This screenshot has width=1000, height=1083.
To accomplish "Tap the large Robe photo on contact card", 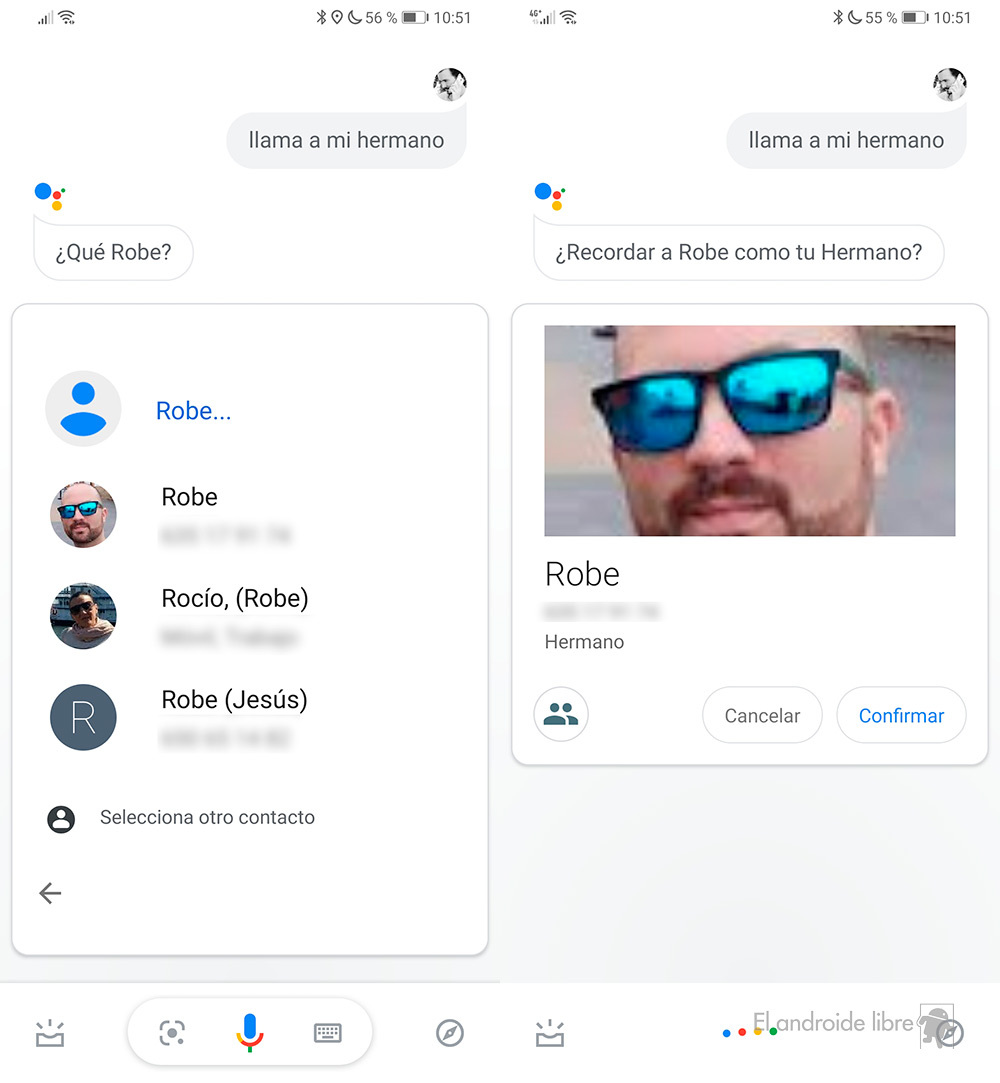I will click(x=749, y=430).
